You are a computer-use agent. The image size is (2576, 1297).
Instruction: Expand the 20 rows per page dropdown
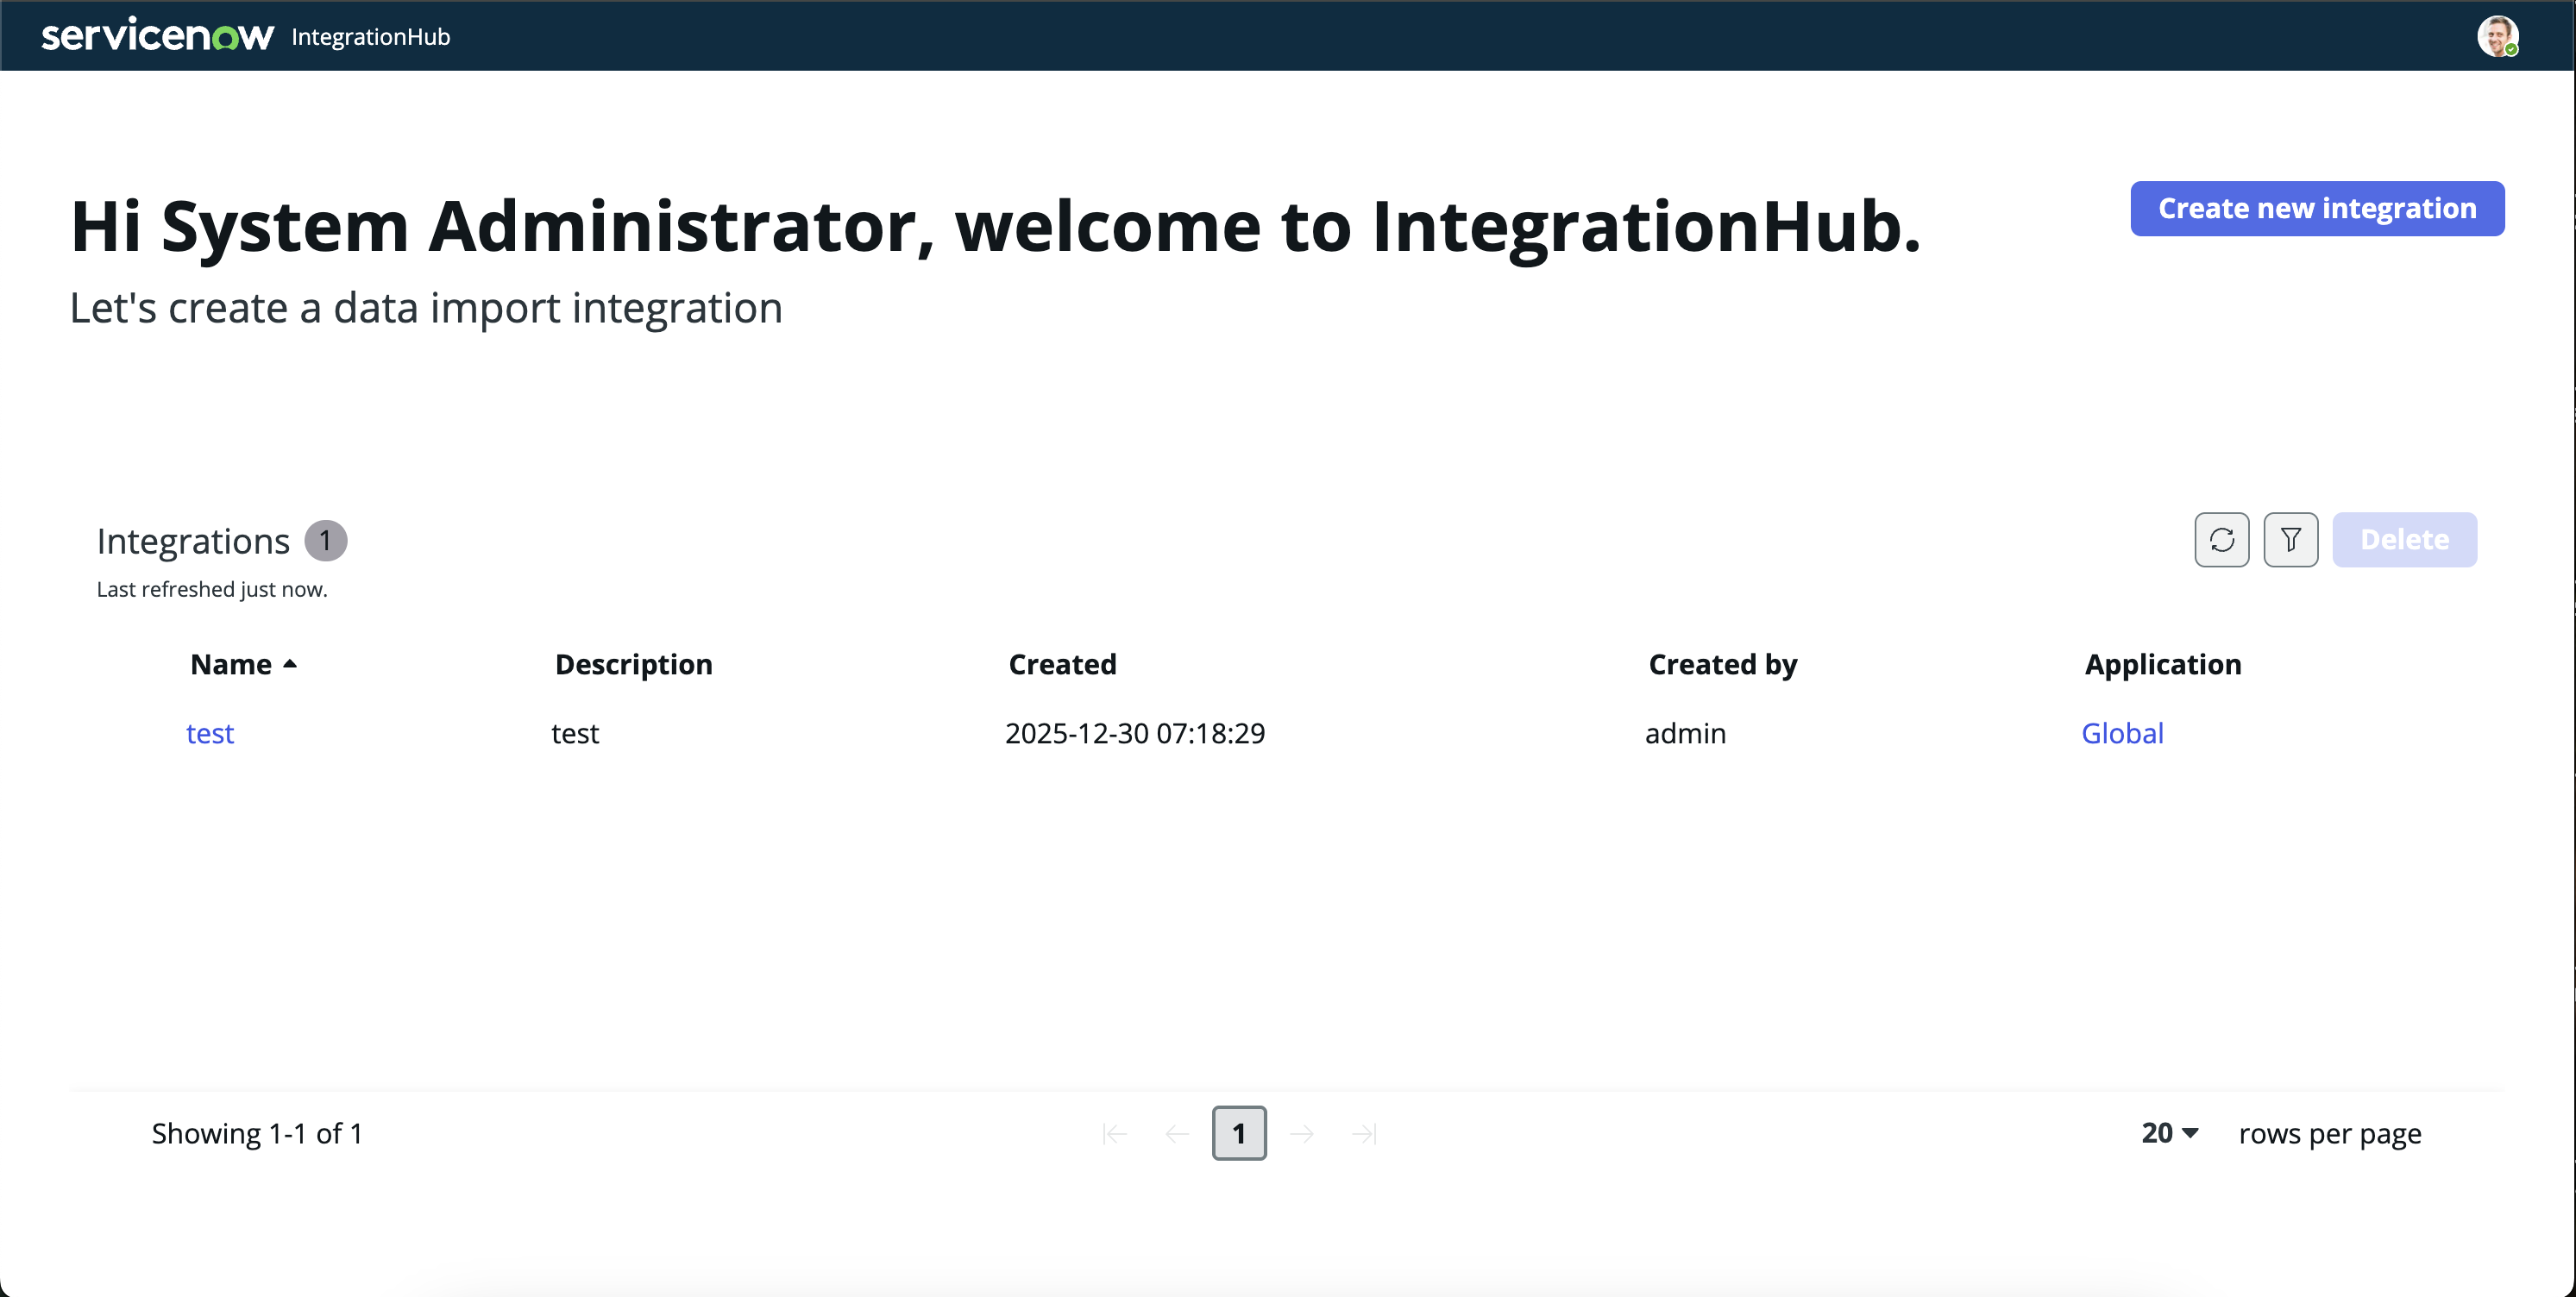click(x=2168, y=1133)
